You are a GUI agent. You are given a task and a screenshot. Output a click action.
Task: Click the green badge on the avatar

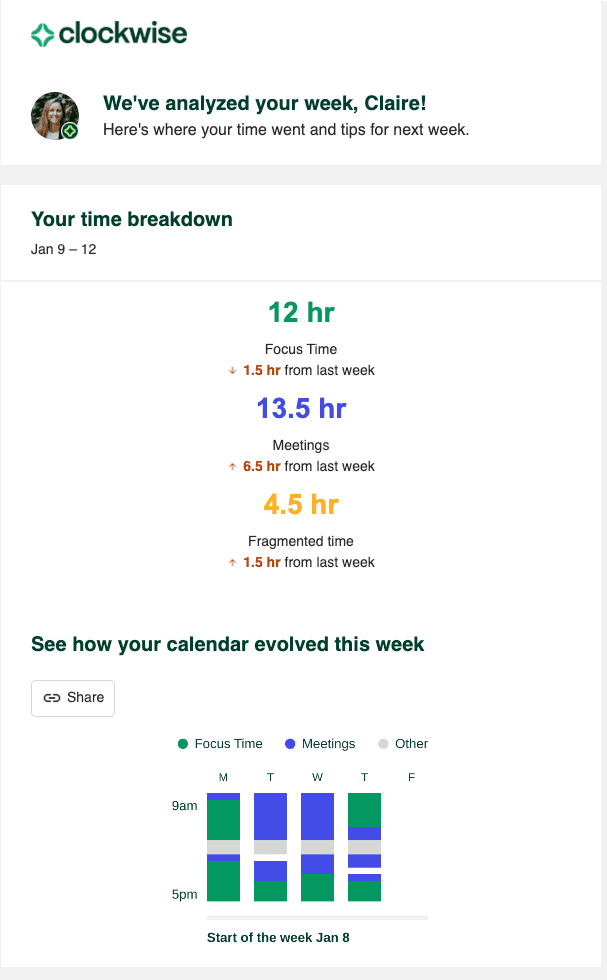coord(70,131)
